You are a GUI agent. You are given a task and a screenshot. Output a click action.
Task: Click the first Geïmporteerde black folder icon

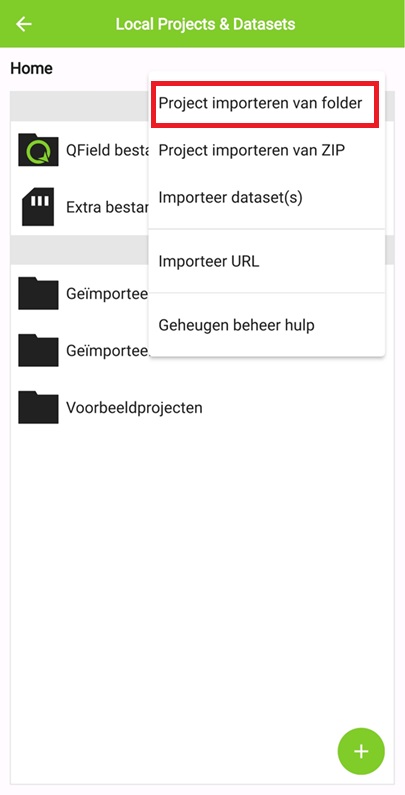pyautogui.click(x=38, y=293)
